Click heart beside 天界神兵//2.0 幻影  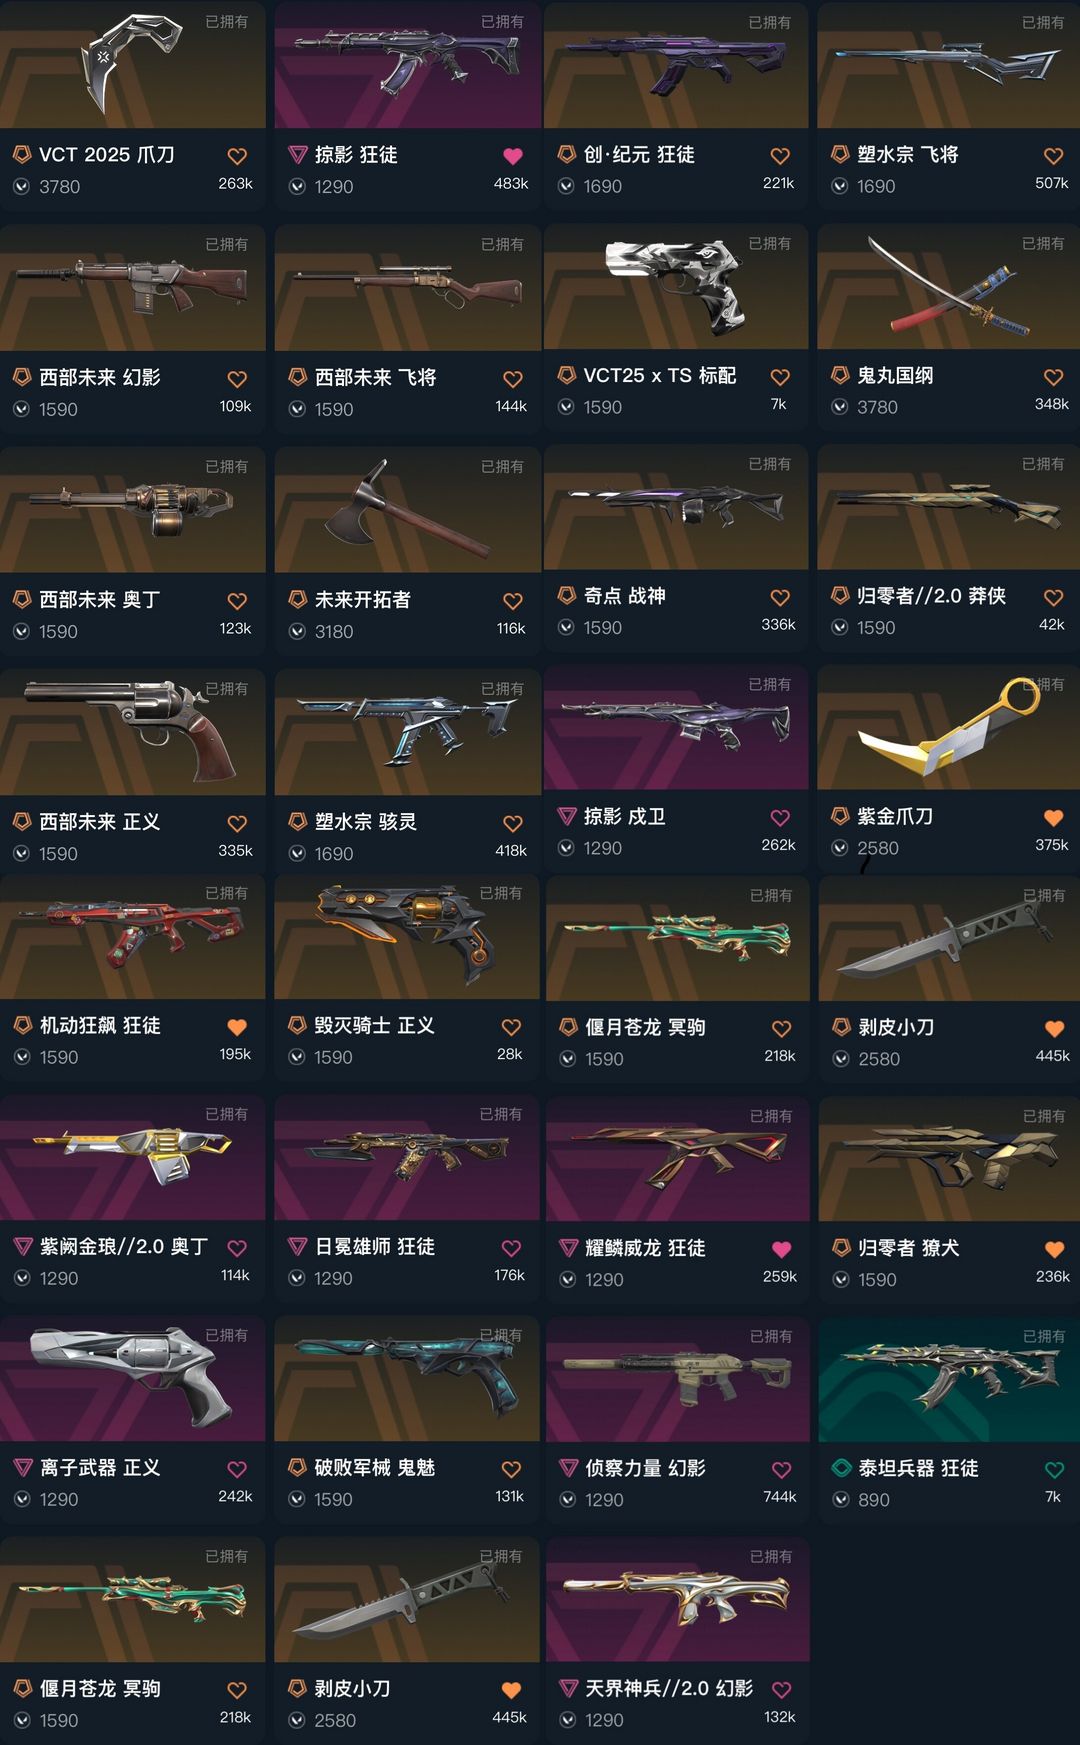coord(782,1690)
